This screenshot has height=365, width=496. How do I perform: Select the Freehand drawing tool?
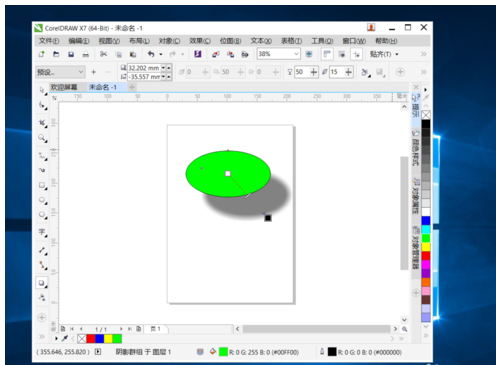click(x=42, y=156)
